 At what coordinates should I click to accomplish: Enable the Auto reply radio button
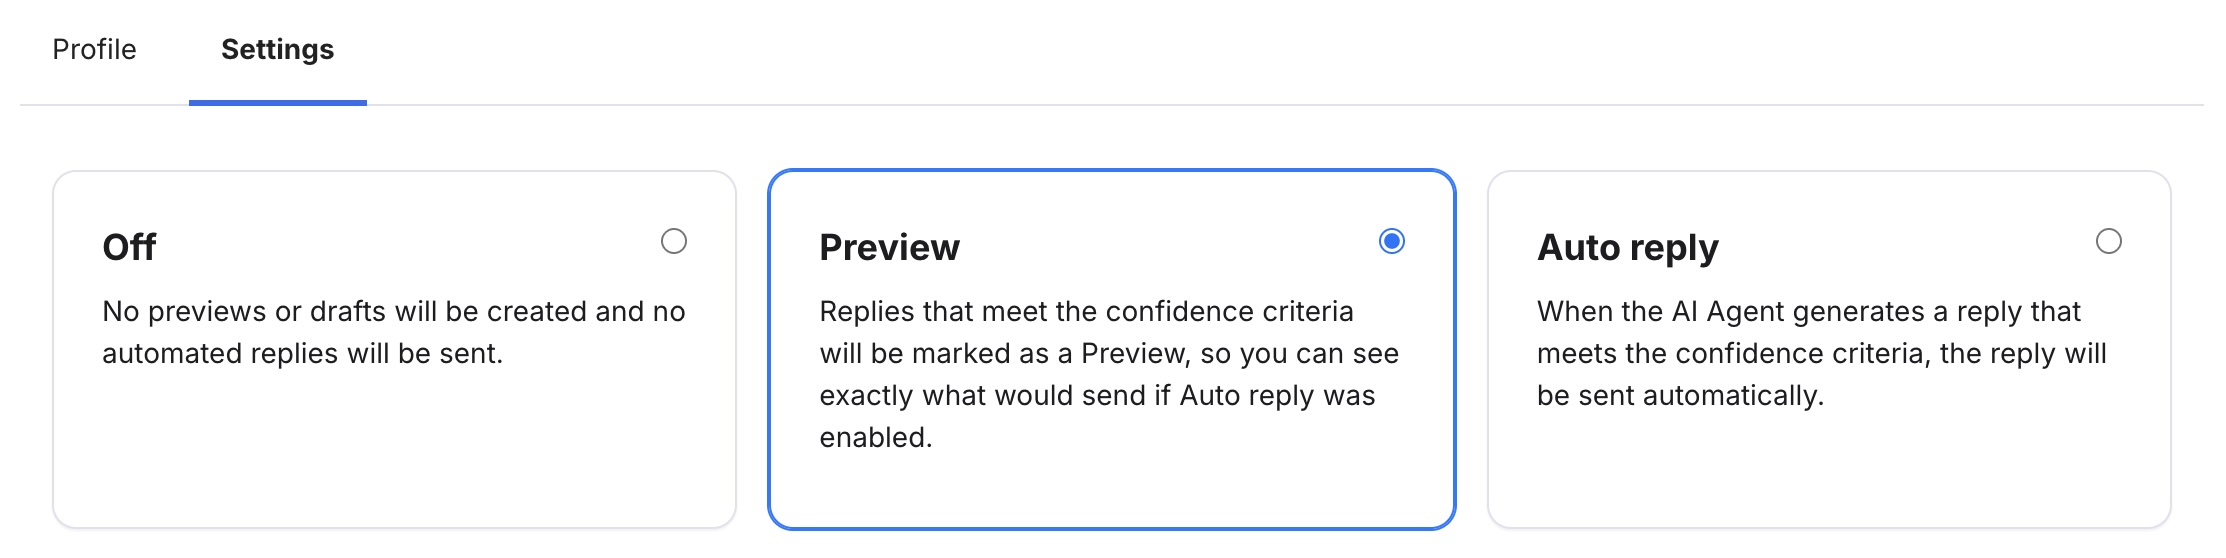(x=2108, y=241)
